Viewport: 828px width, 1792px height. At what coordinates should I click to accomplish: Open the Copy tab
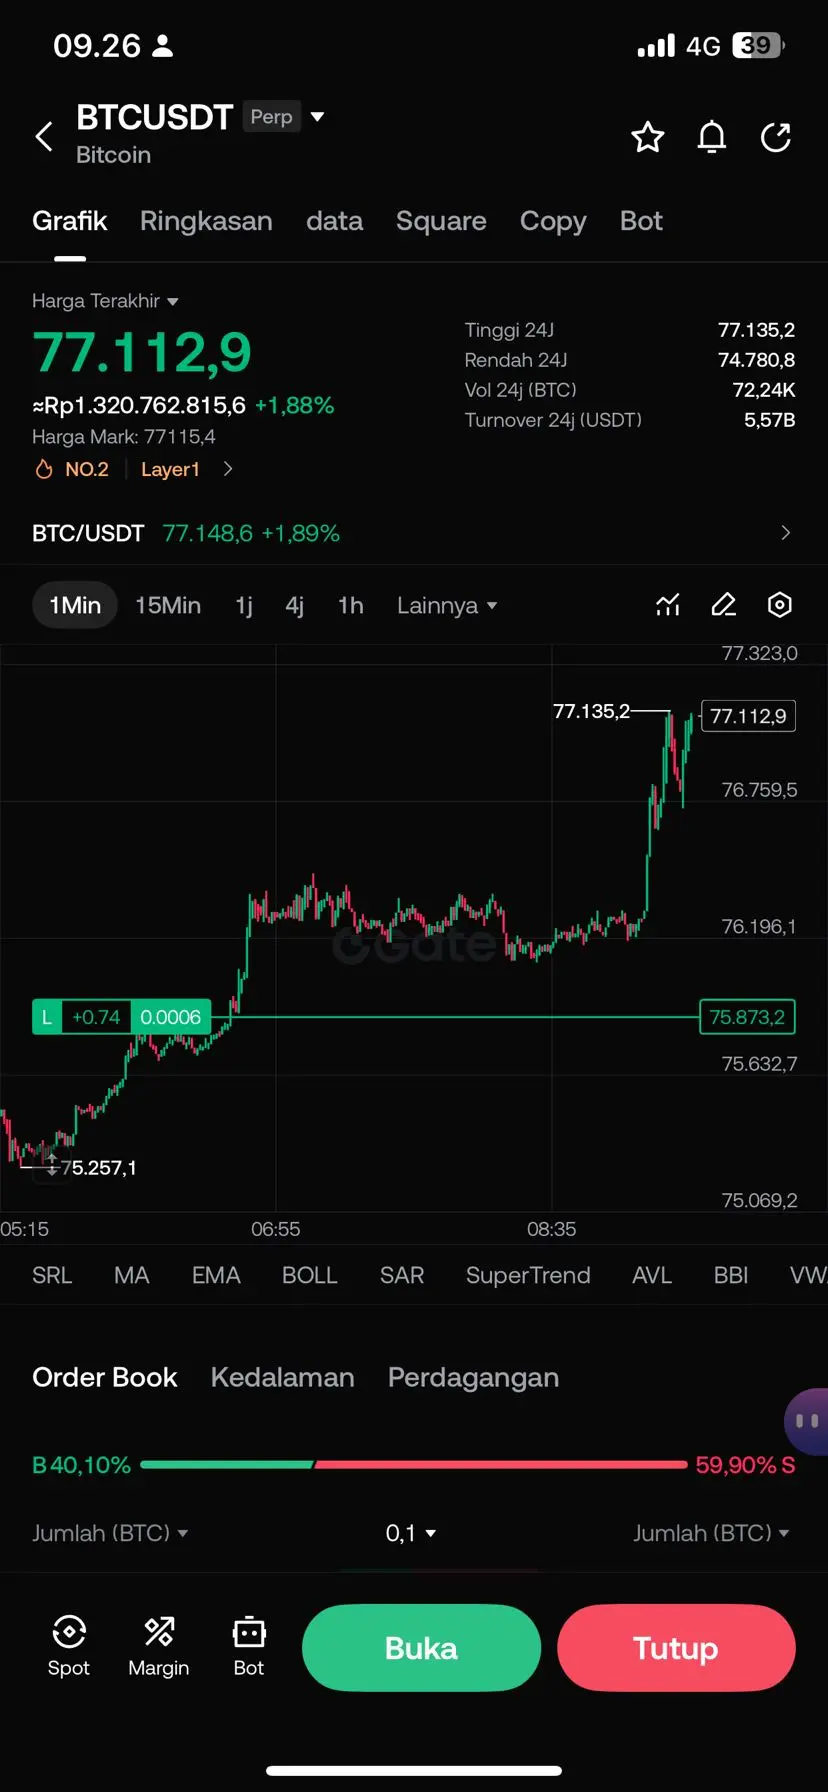[553, 221]
